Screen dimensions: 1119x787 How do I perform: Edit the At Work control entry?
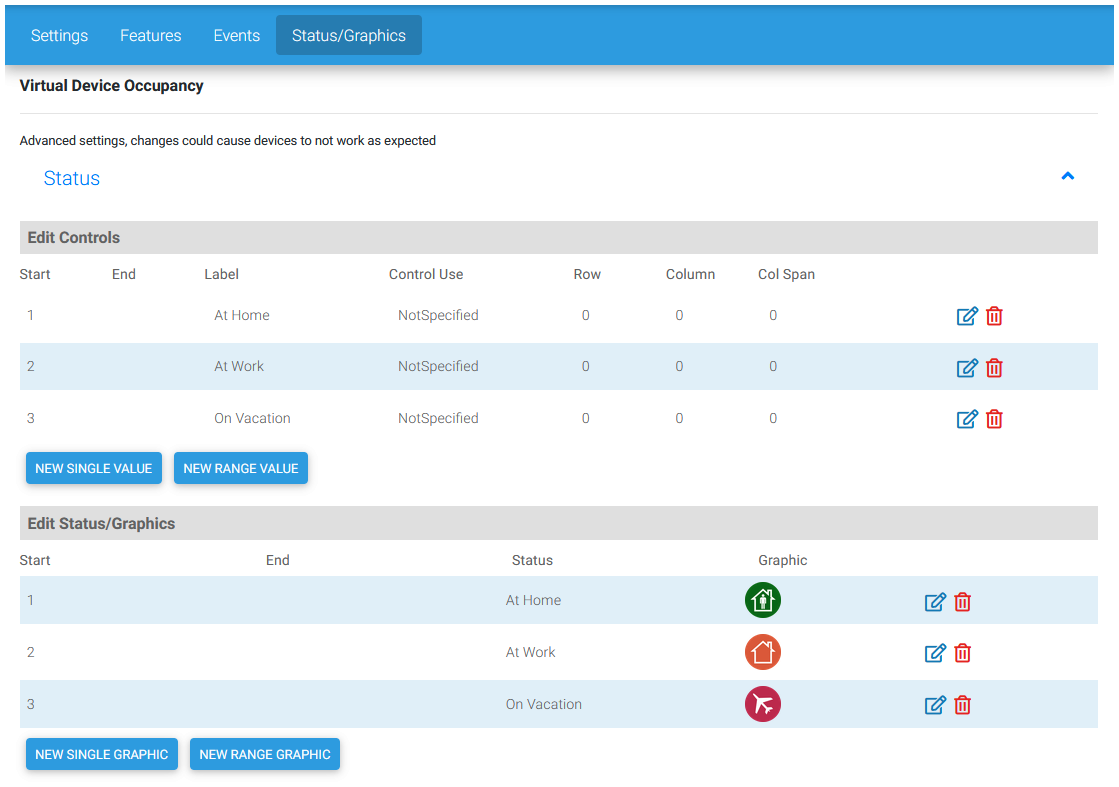[967, 368]
